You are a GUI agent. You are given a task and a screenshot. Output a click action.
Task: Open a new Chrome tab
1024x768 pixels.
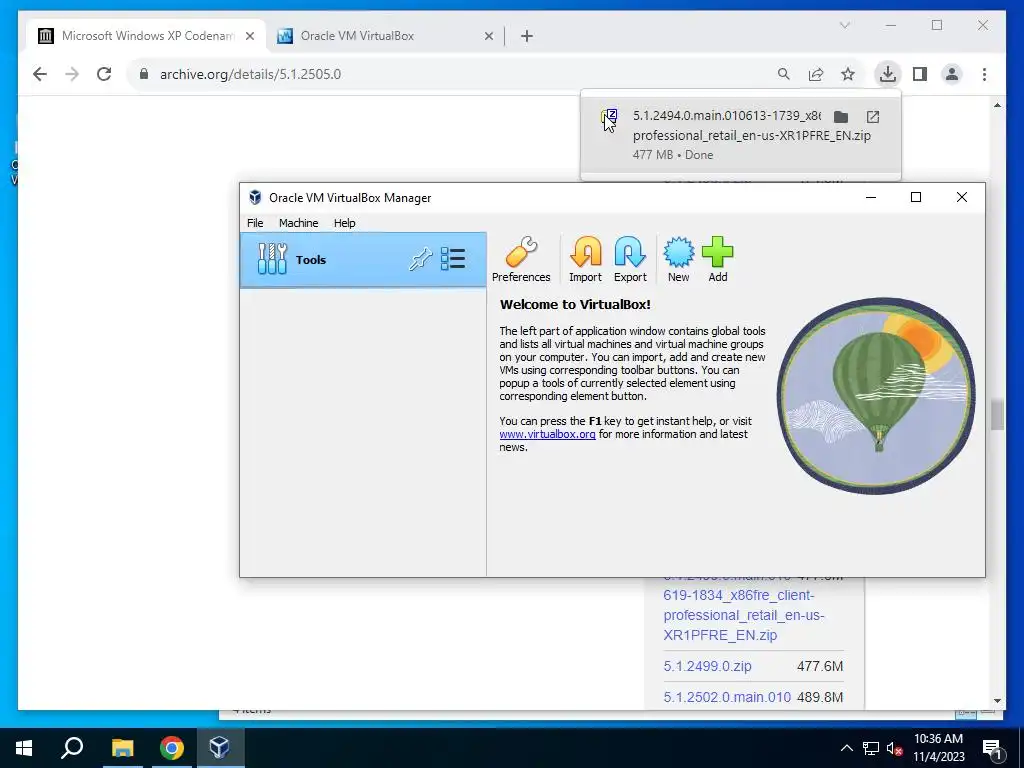(527, 36)
